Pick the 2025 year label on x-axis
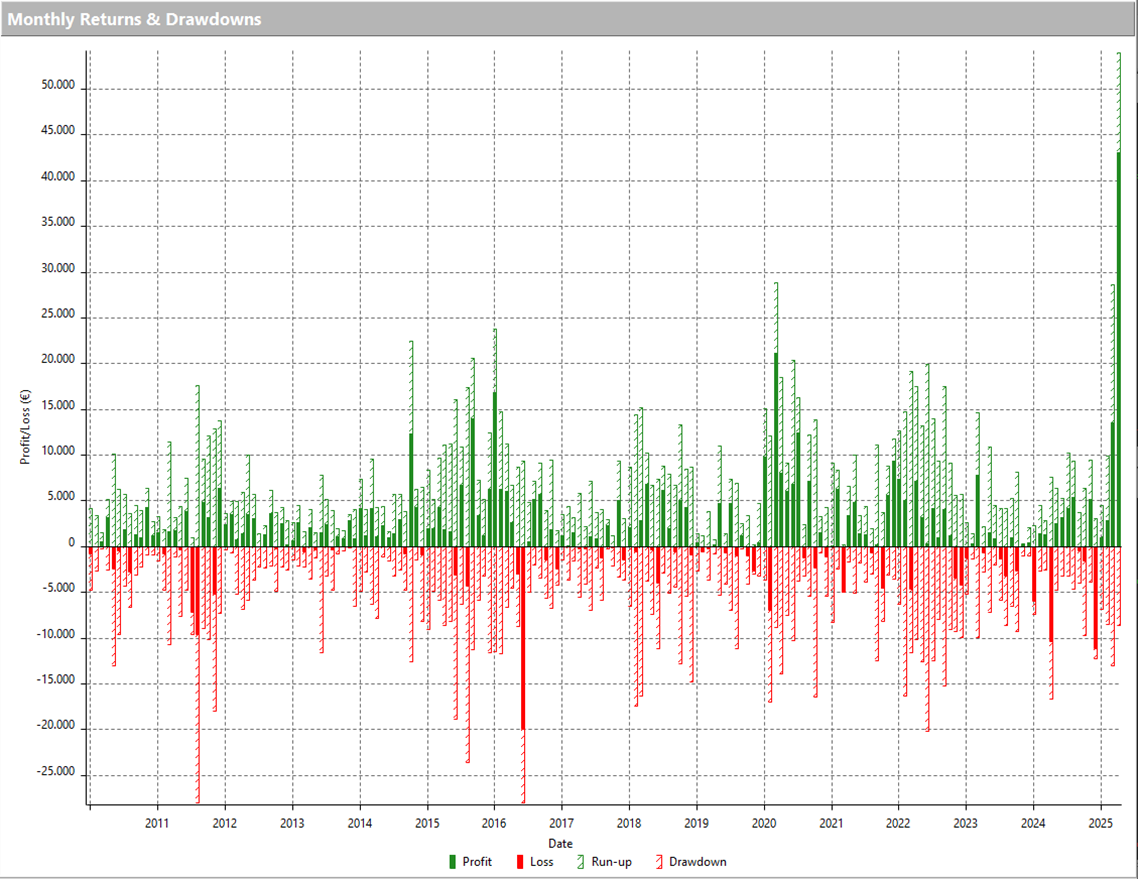This screenshot has height=879, width=1138. (x=1100, y=823)
